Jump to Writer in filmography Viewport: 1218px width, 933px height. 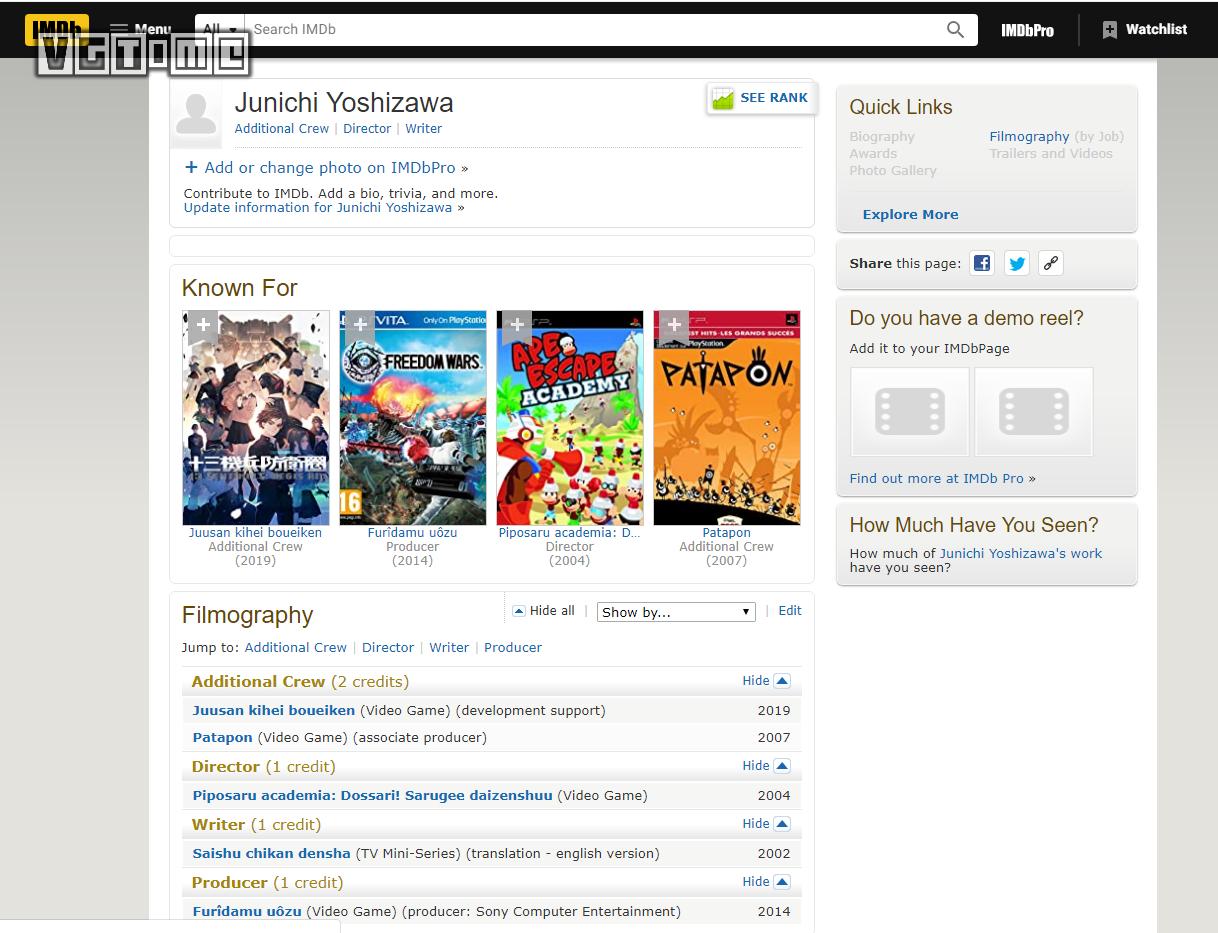point(449,648)
